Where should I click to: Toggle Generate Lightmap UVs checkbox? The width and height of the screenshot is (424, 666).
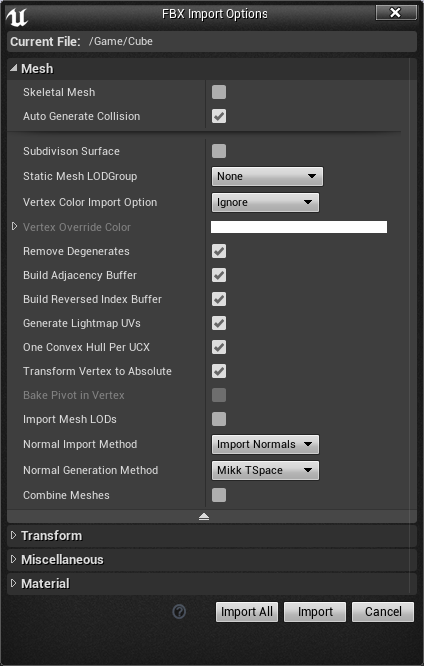pyautogui.click(x=219, y=323)
